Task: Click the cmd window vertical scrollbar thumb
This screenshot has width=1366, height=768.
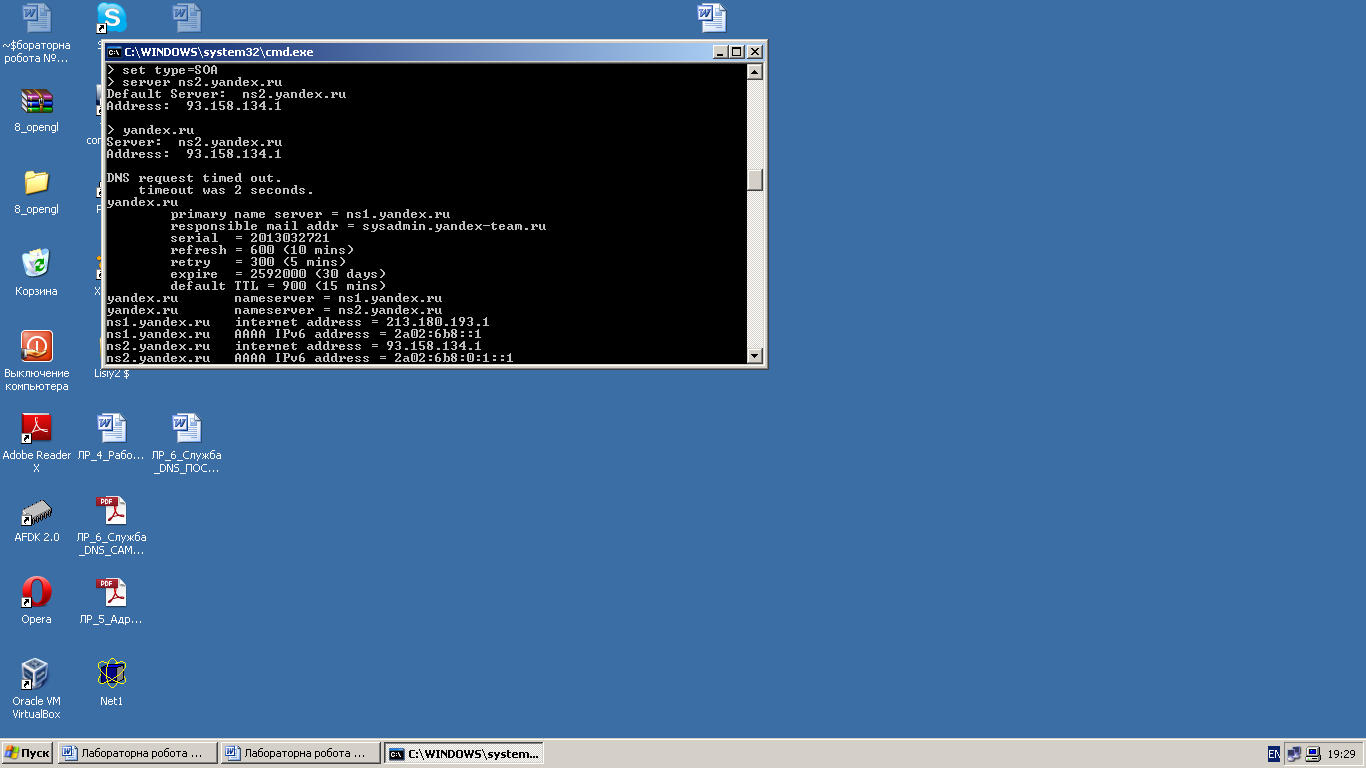Action: 755,180
